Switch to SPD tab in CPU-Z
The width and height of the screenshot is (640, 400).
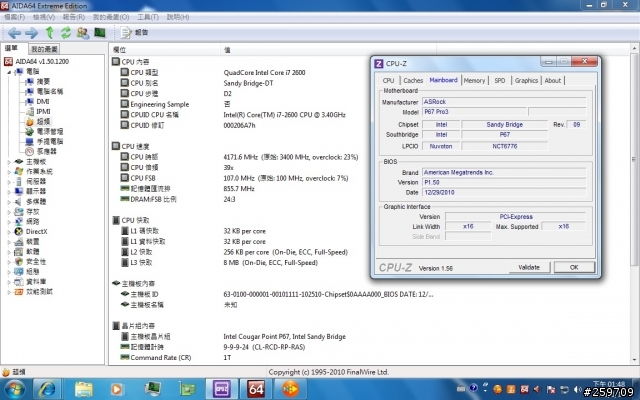click(x=500, y=80)
